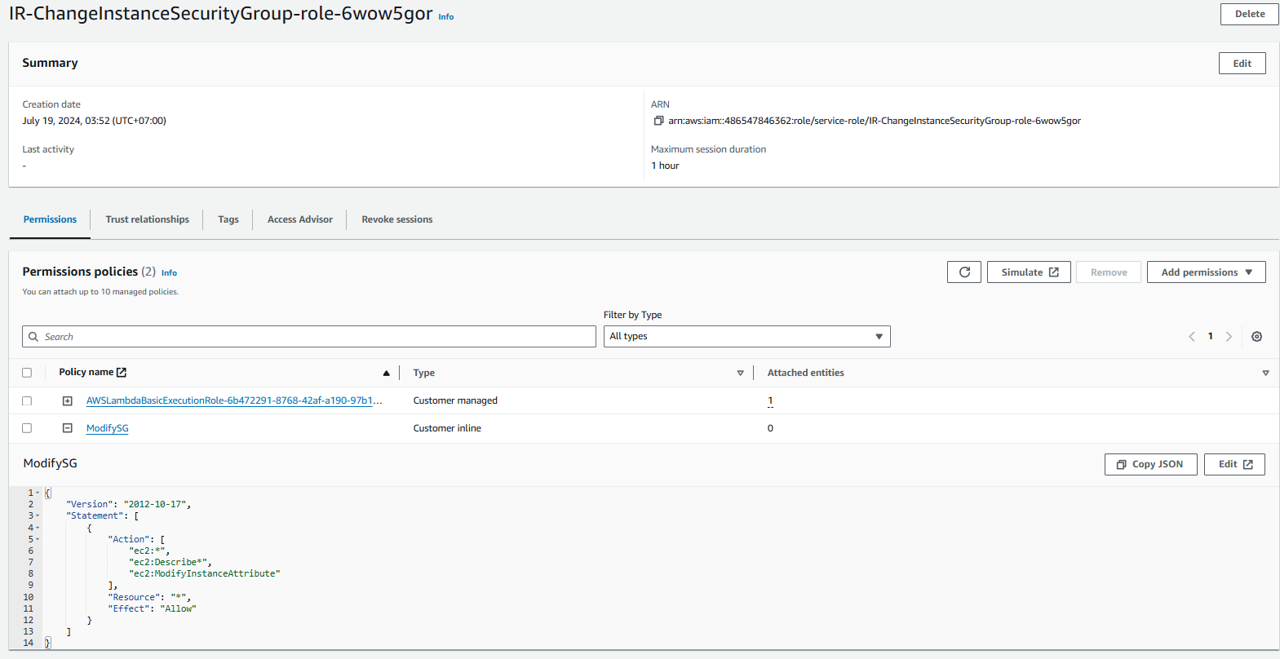1280x659 pixels.
Task: Collapse the ModifySG policy row
Action: click(x=67, y=428)
